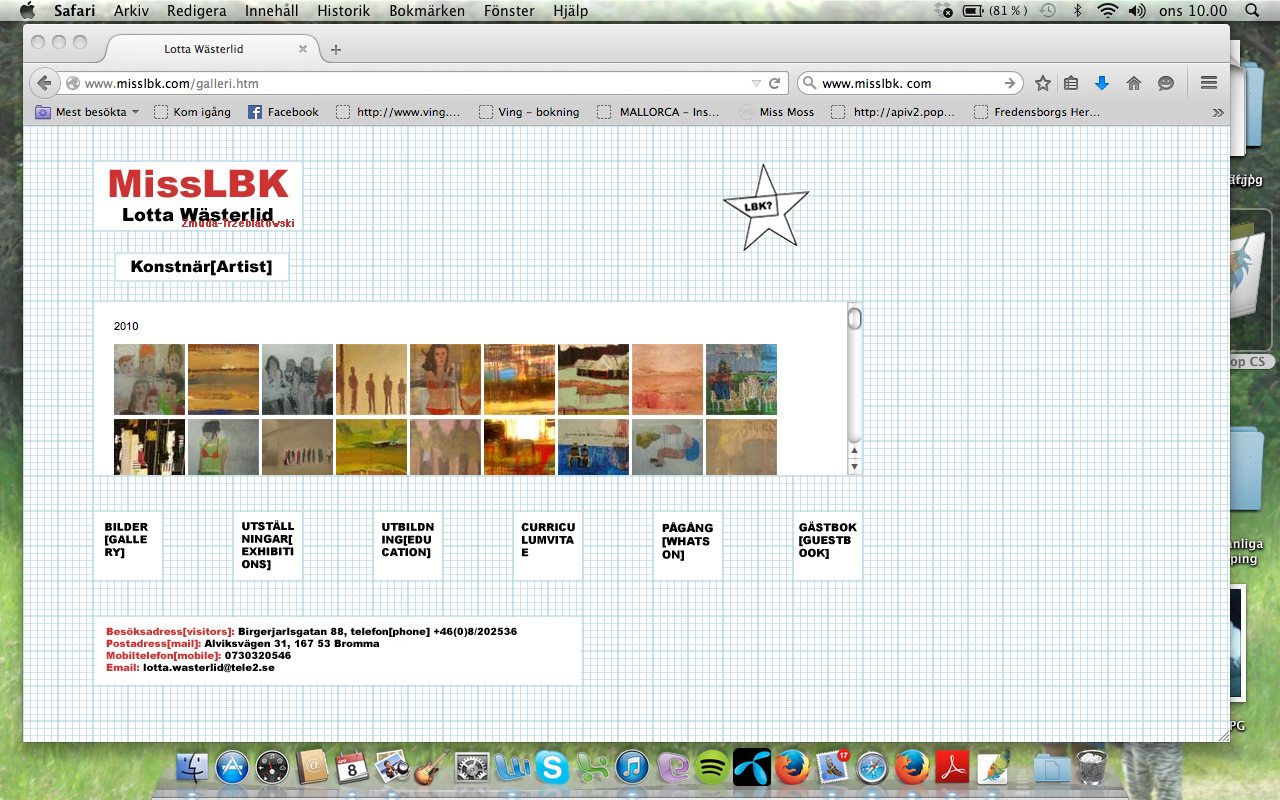Image resolution: width=1280 pixels, height=800 pixels.
Task: Click the LBK? star graphic
Action: [765, 208]
